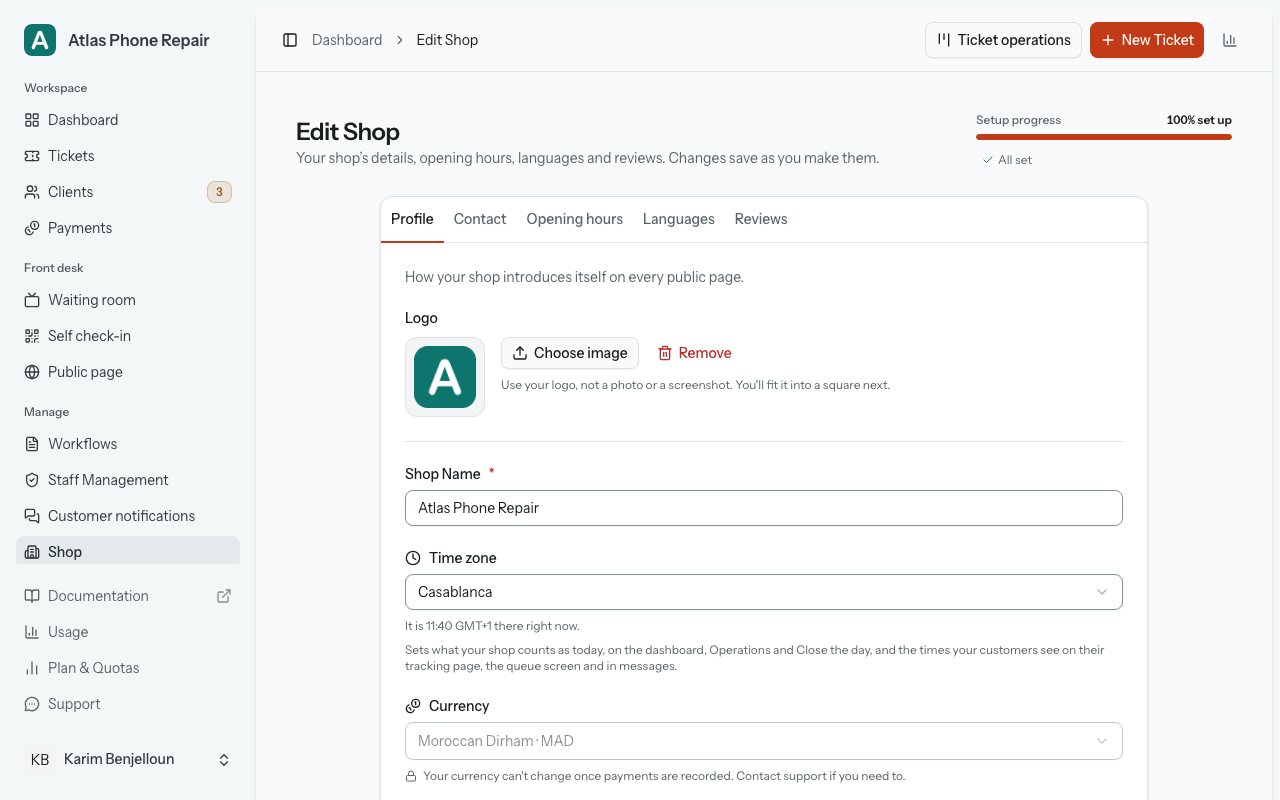Click the 'All set' status text
Image resolution: width=1280 pixels, height=800 pixels.
pos(1015,160)
